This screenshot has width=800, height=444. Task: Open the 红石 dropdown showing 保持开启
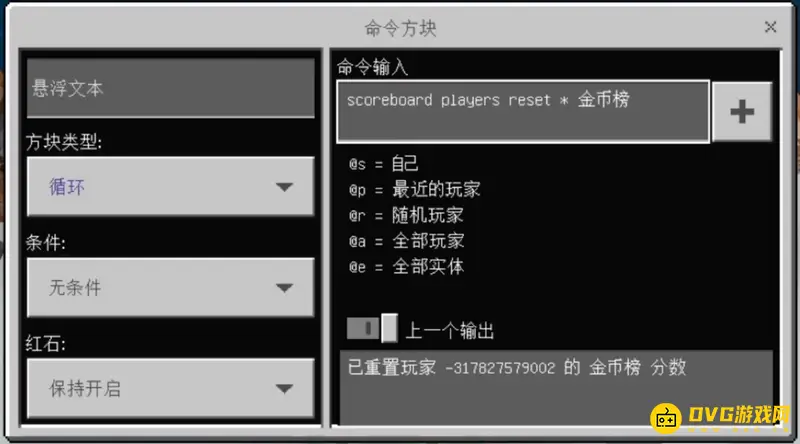click(170, 388)
